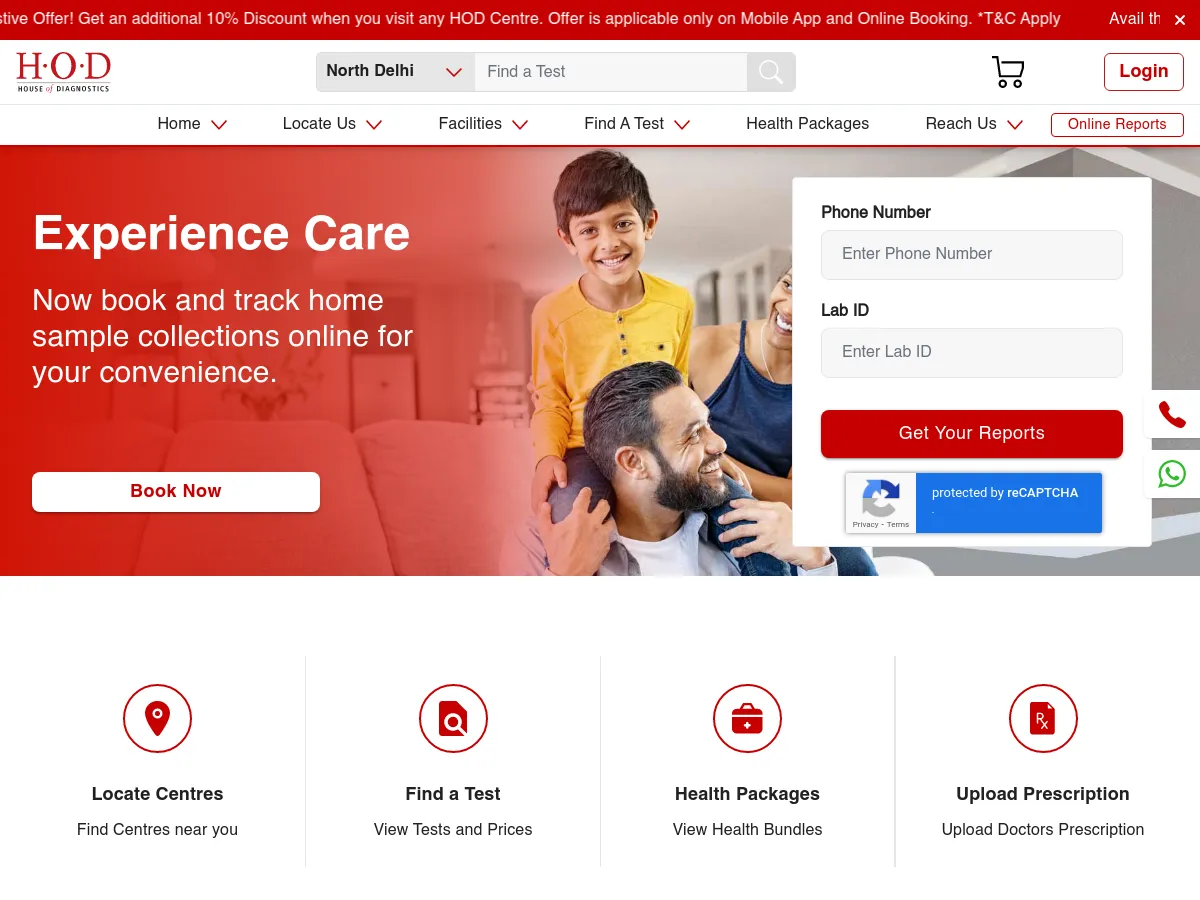Open Health Packages medical kit icon
The image size is (1200, 900).
[x=747, y=718]
